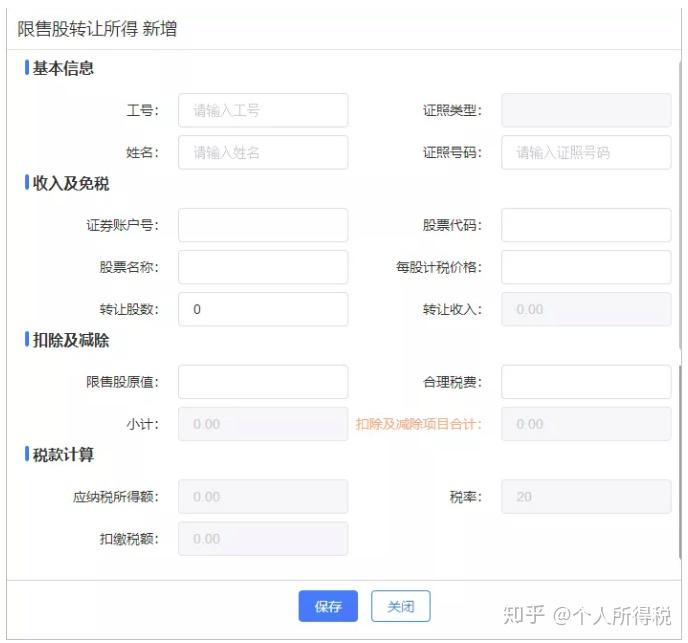Screen dimensions: 688x643
Task: Click the 税率 field showing 20
Action: [586, 497]
